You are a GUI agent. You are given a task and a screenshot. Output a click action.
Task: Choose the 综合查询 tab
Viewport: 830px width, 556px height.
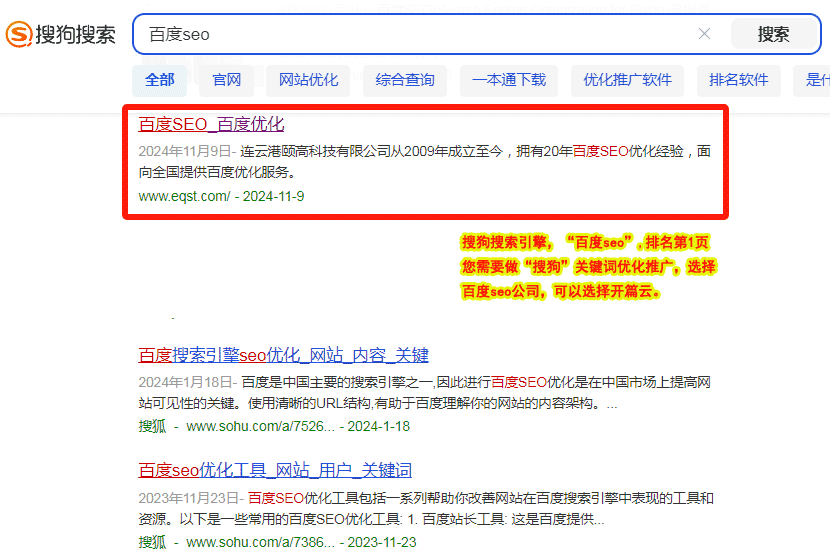tap(405, 80)
